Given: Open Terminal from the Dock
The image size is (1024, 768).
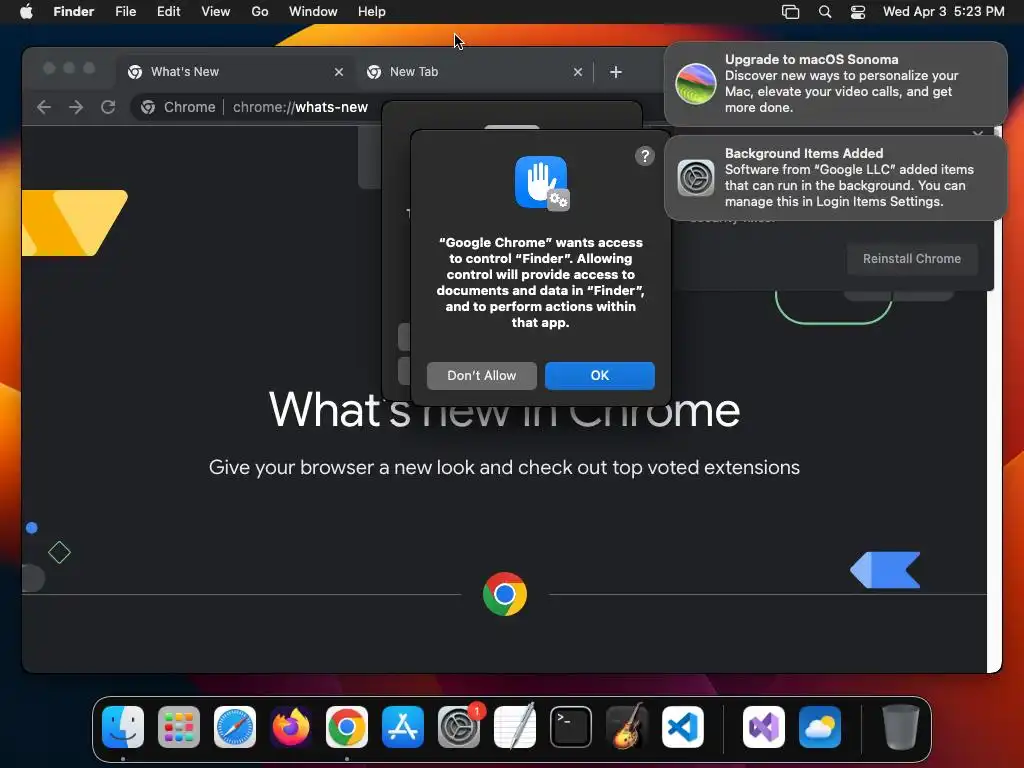Looking at the screenshot, I should 571,727.
